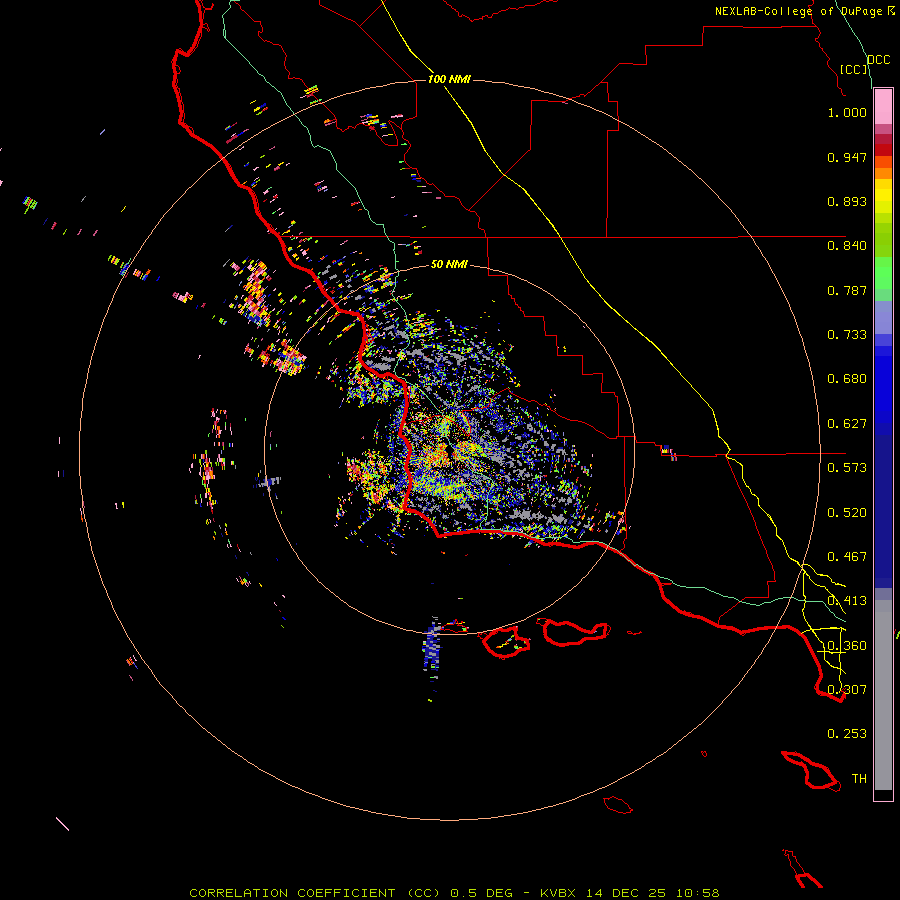This screenshot has height=900, width=900.
Task: Click the 0.787 legend value
Action: (x=847, y=290)
